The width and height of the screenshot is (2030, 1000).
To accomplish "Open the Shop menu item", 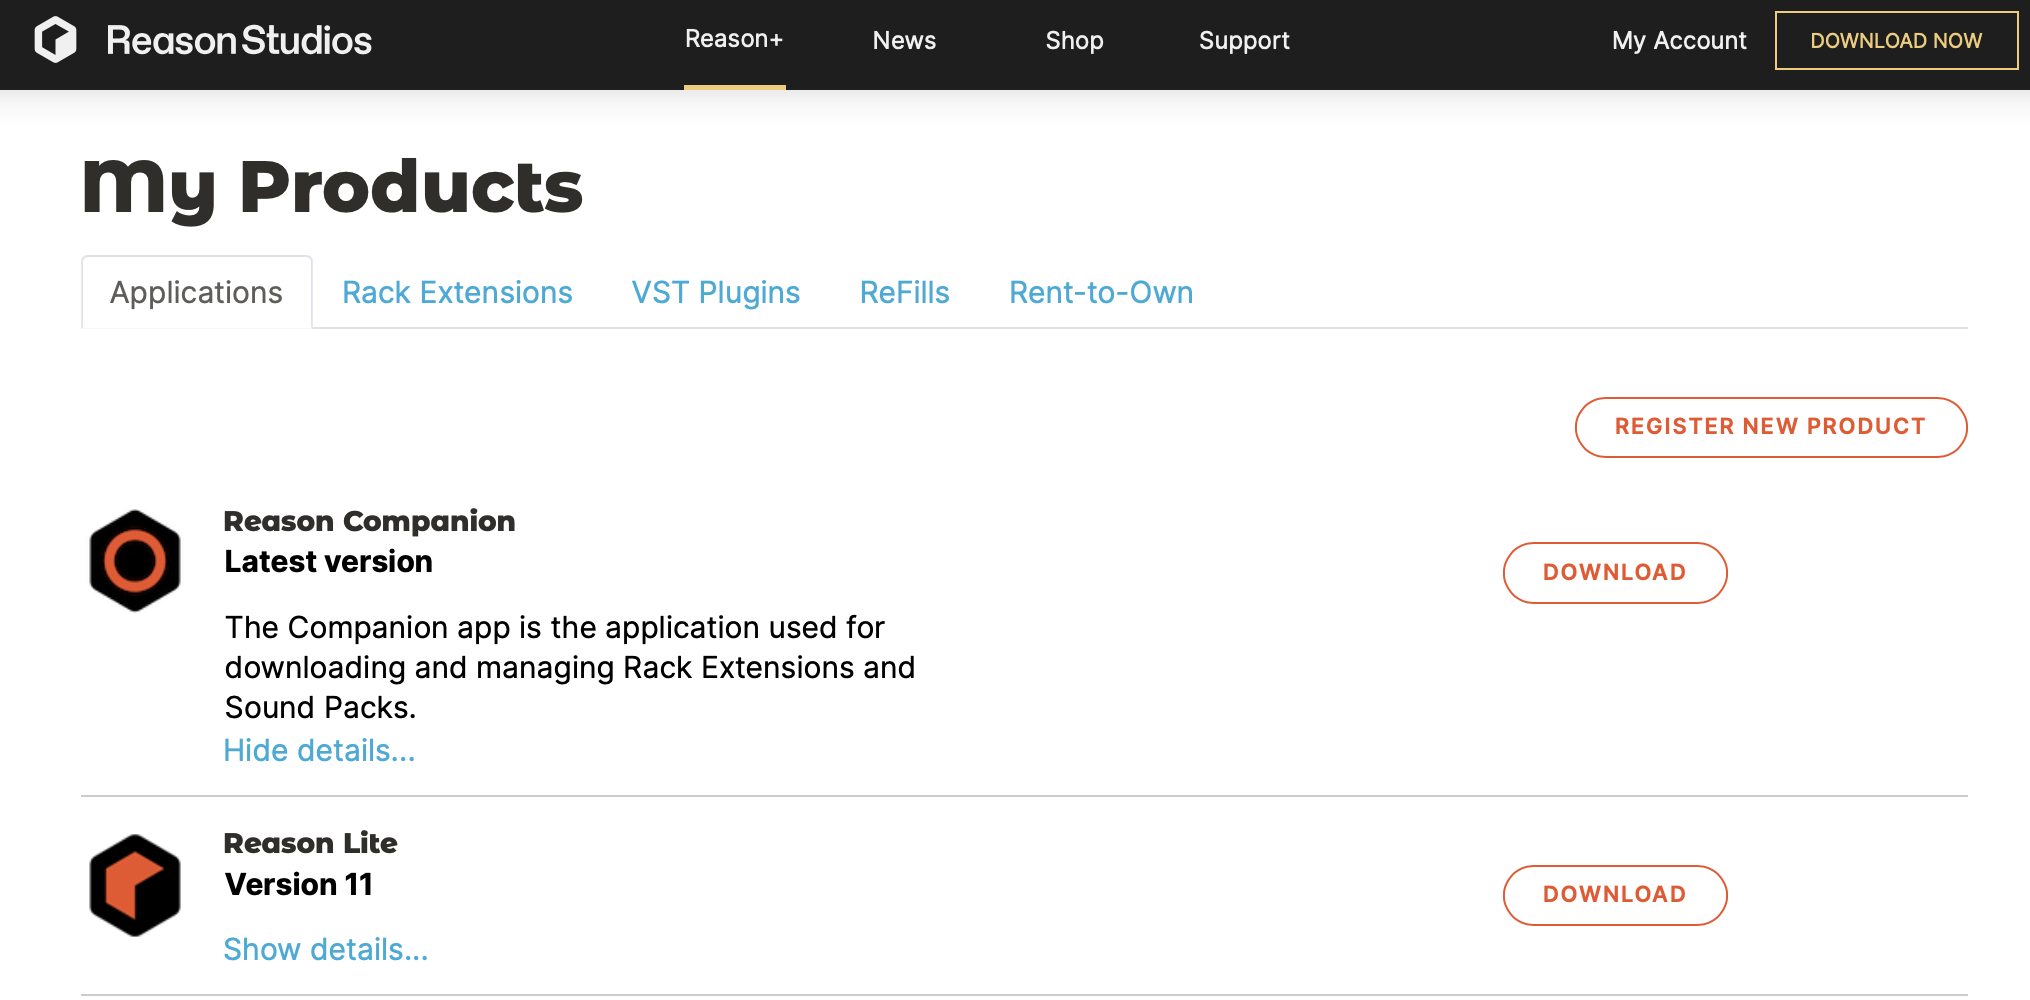I will [1074, 40].
